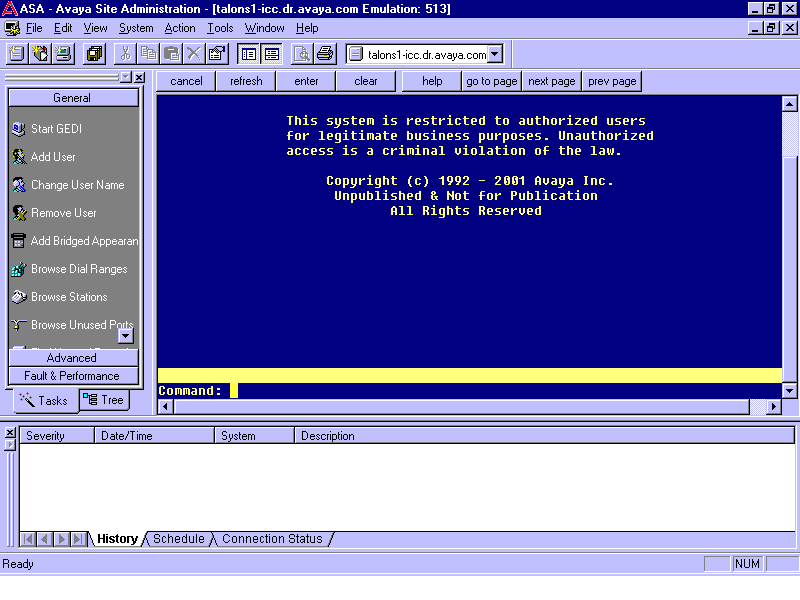Image resolution: width=800 pixels, height=600 pixels.
Task: Open the Tools menu
Action: (x=220, y=28)
